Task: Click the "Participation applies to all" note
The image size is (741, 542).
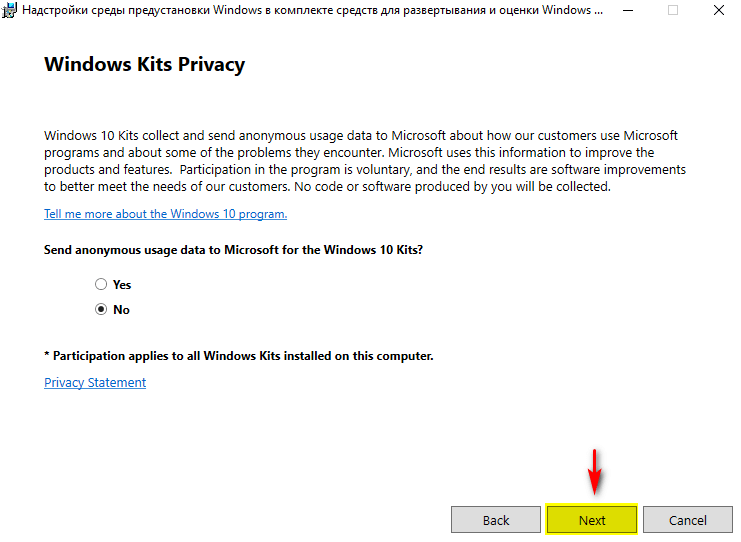Action: pyautogui.click(x=238, y=356)
